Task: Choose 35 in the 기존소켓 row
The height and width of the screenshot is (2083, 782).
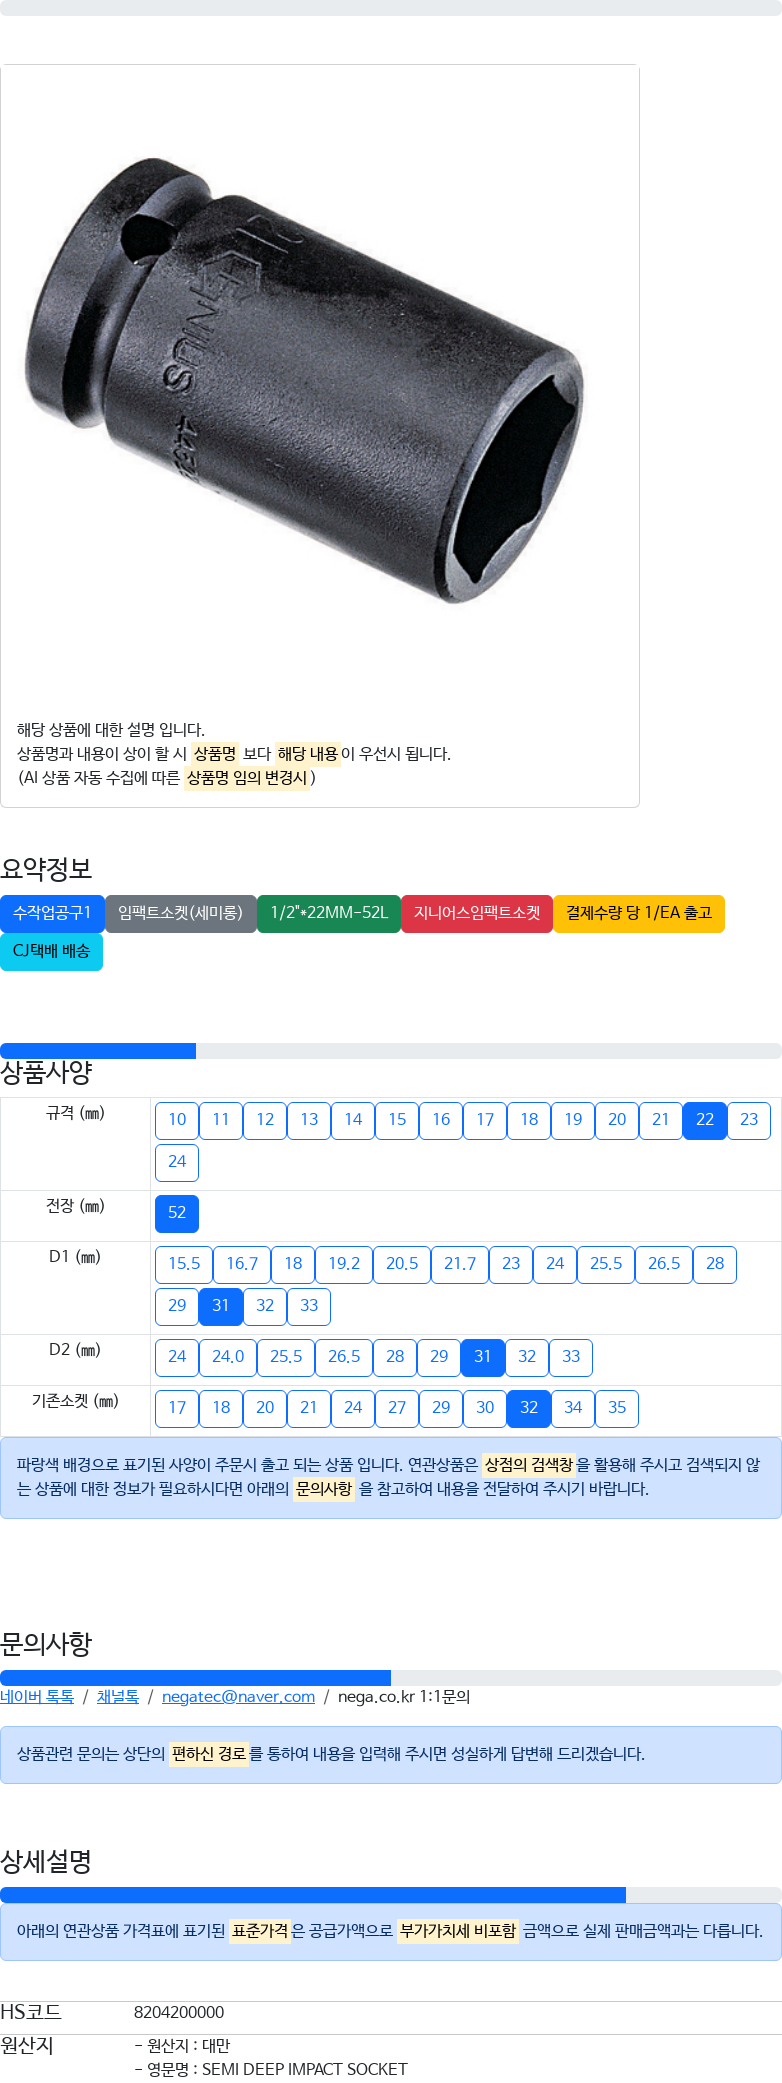Action: 617,1408
